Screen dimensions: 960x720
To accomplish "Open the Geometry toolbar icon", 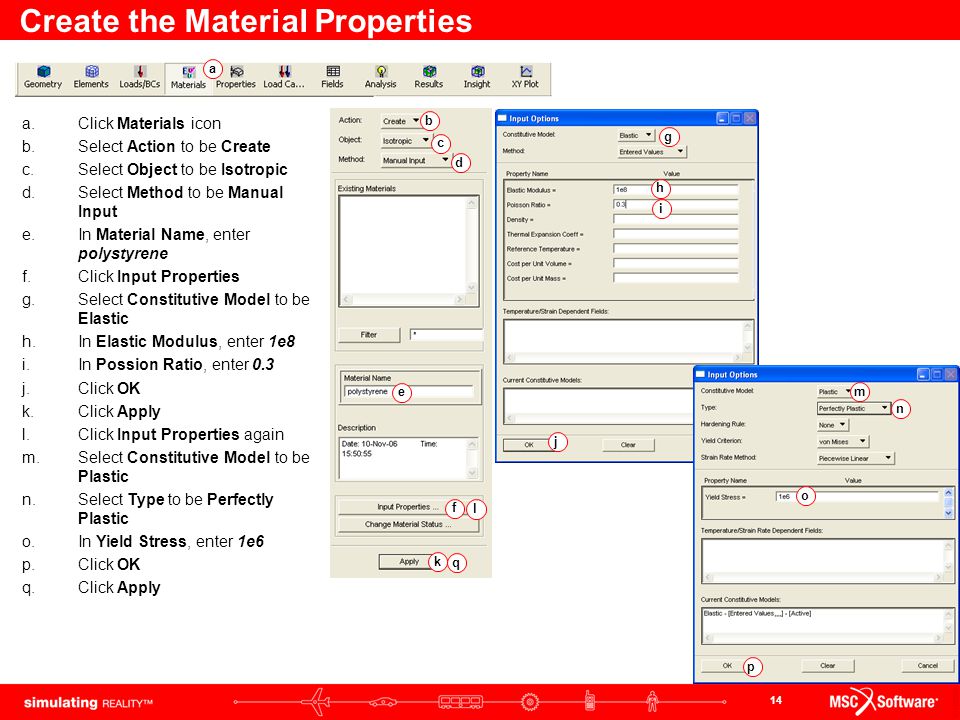I will pyautogui.click(x=43, y=78).
